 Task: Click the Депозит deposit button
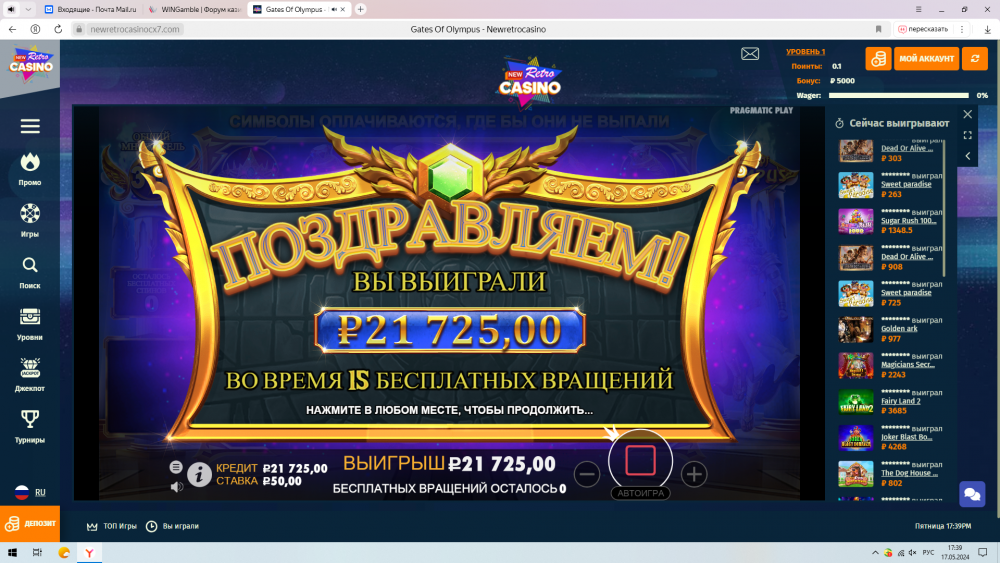point(30,523)
